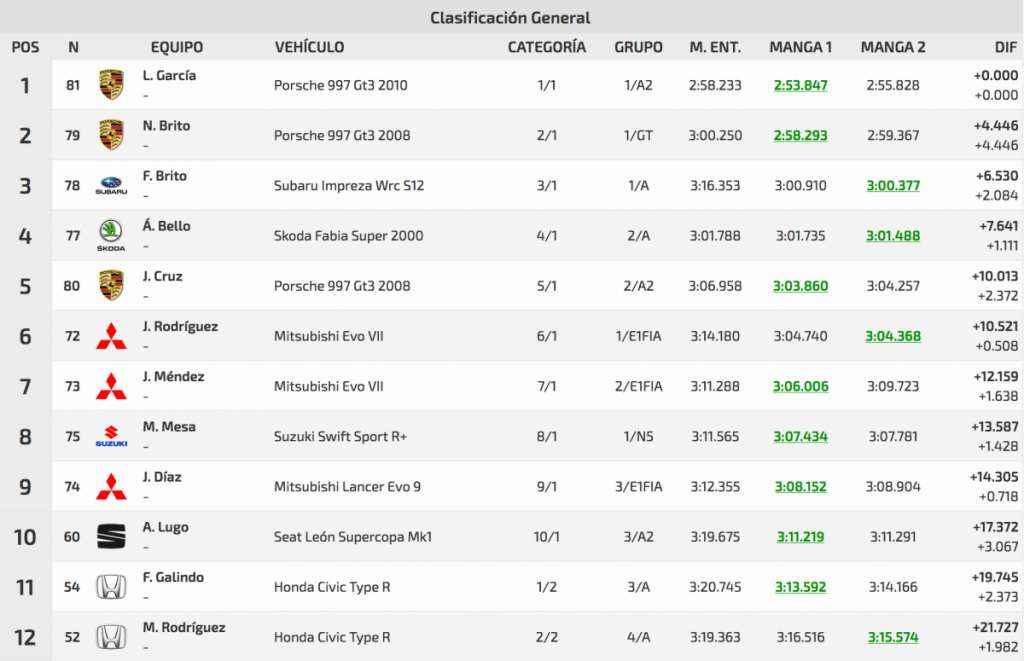The width and height of the screenshot is (1024, 661).
Task: Click Skoda Fabia Super 2000 vehicle cell
Action: pyautogui.click(x=348, y=236)
